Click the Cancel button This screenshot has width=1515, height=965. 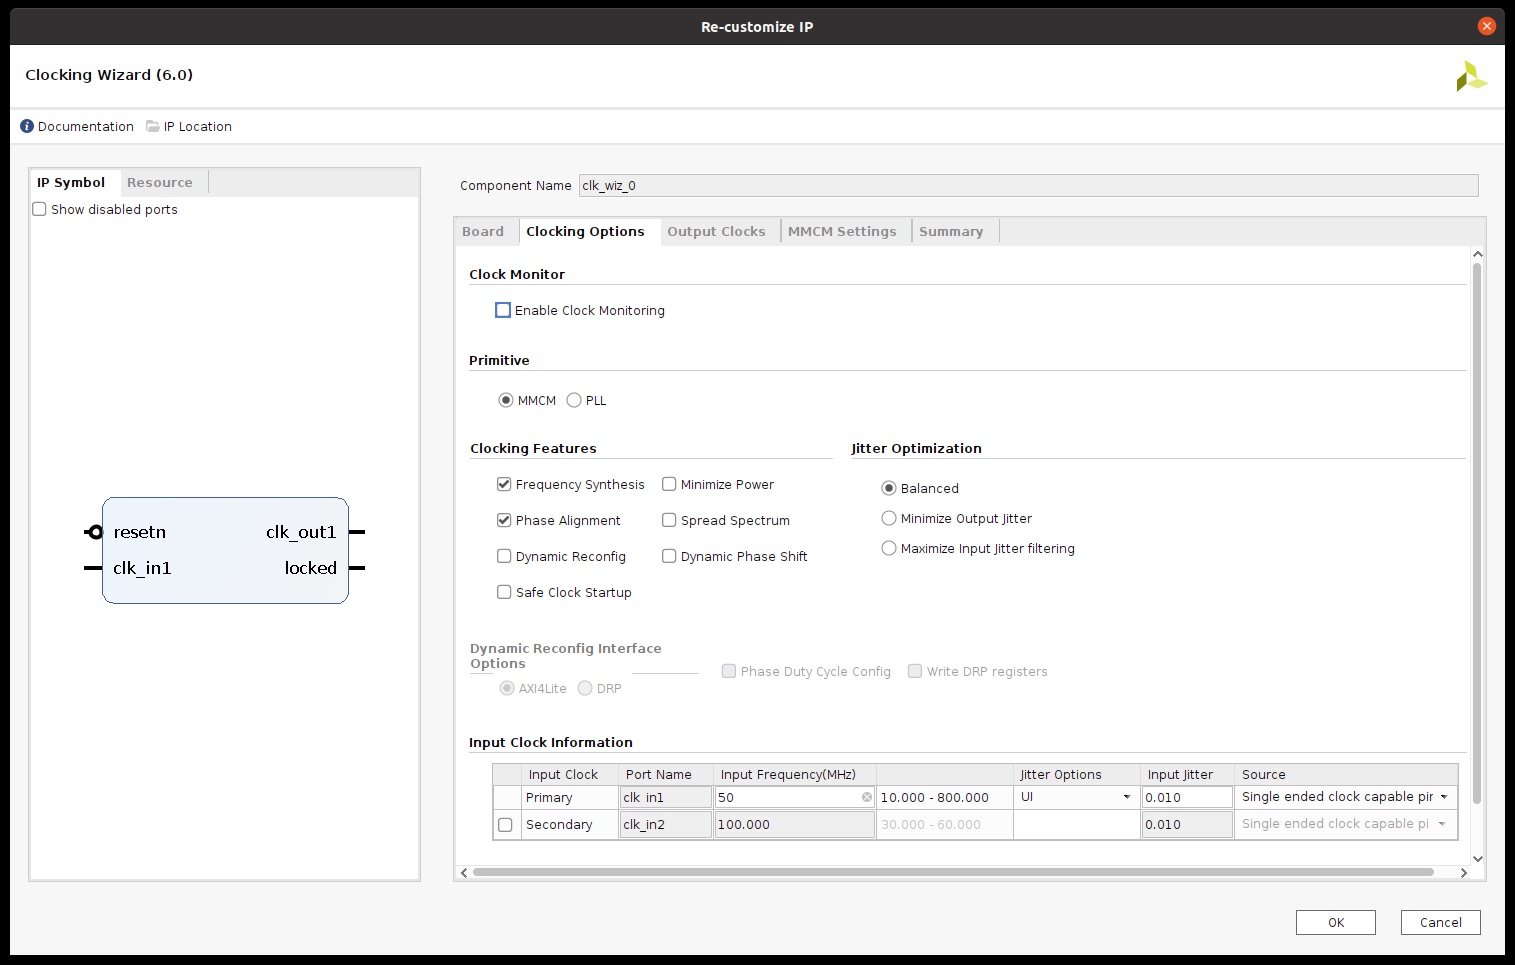[1441, 922]
